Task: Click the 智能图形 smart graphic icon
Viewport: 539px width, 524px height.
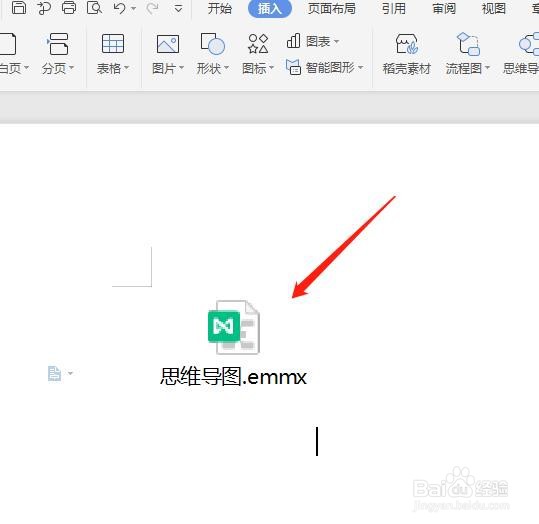Action: coord(293,67)
